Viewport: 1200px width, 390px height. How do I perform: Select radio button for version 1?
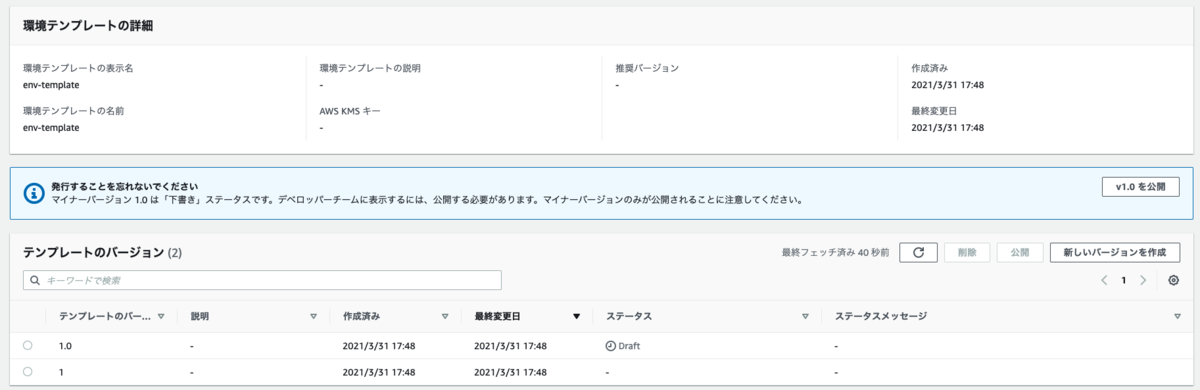27,371
